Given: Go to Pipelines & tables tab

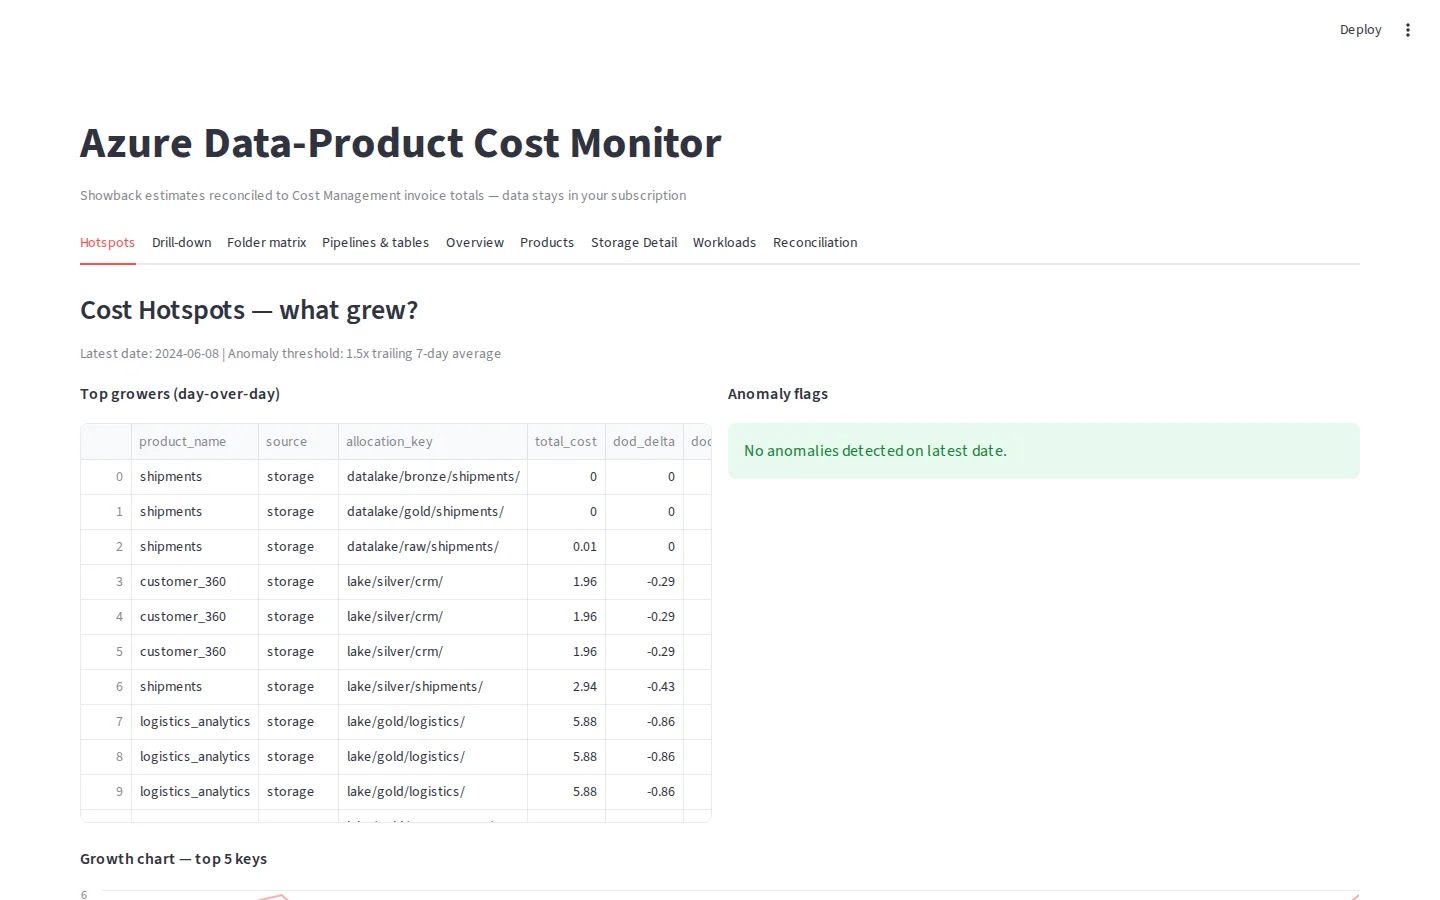Looking at the screenshot, I should pyautogui.click(x=375, y=242).
